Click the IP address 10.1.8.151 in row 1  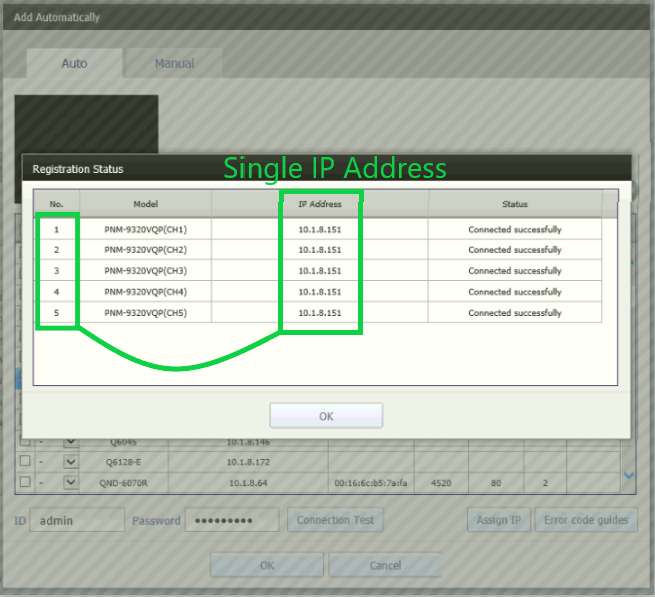click(320, 229)
